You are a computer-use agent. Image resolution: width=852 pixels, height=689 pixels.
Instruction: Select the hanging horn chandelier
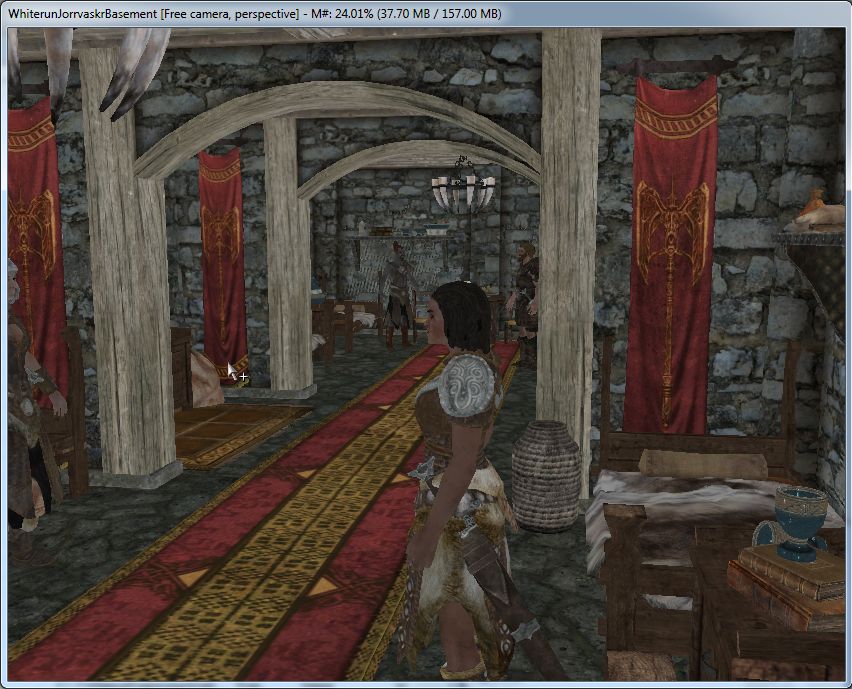click(463, 186)
